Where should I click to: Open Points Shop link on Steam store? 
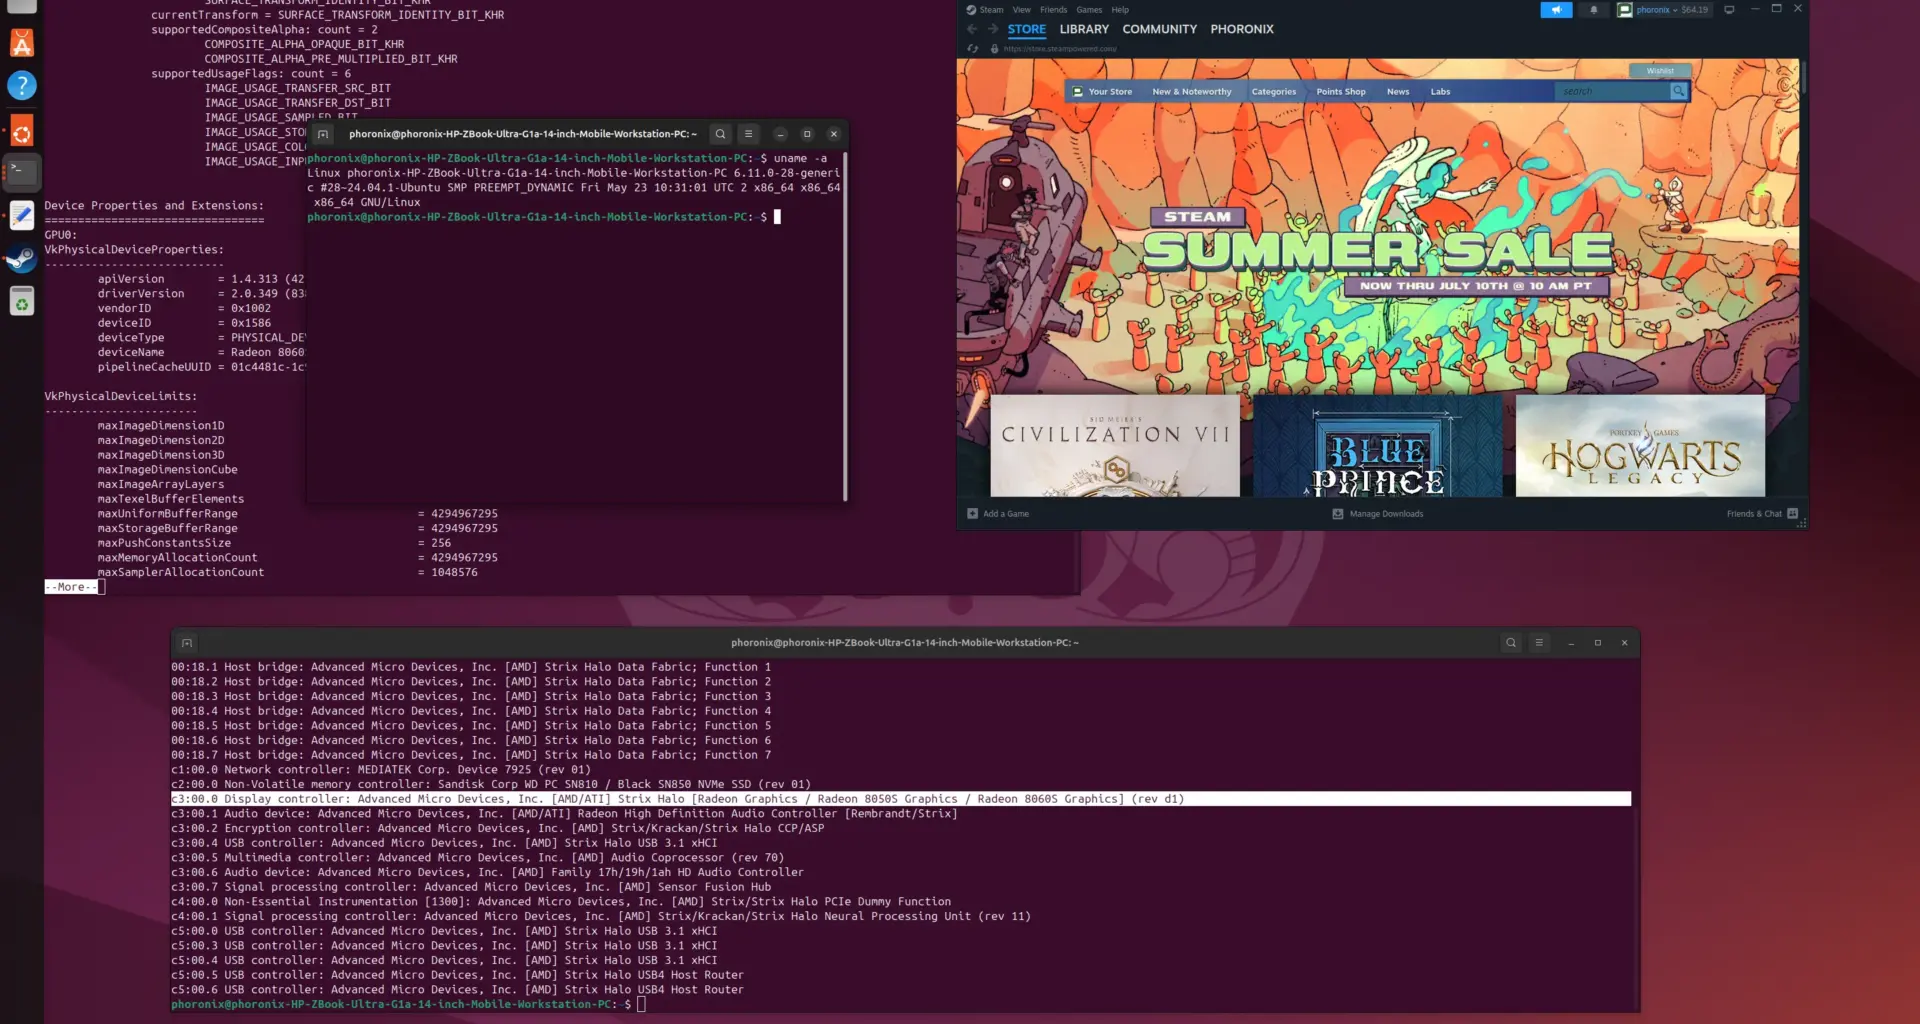click(1341, 91)
